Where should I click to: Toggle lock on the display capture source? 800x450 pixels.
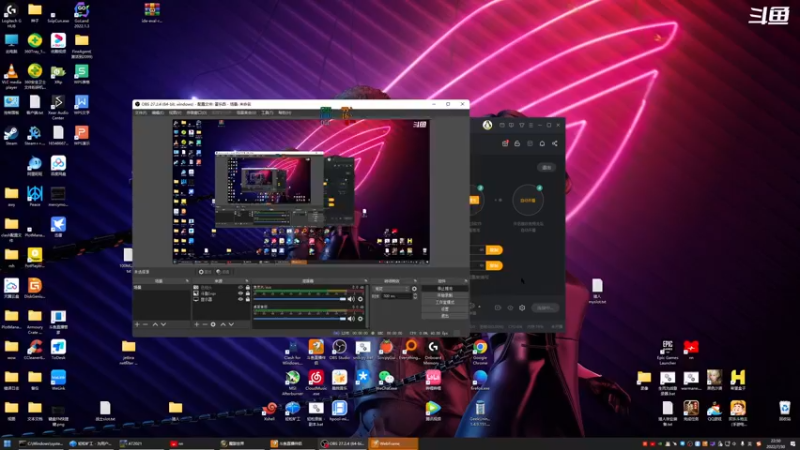tap(248, 299)
